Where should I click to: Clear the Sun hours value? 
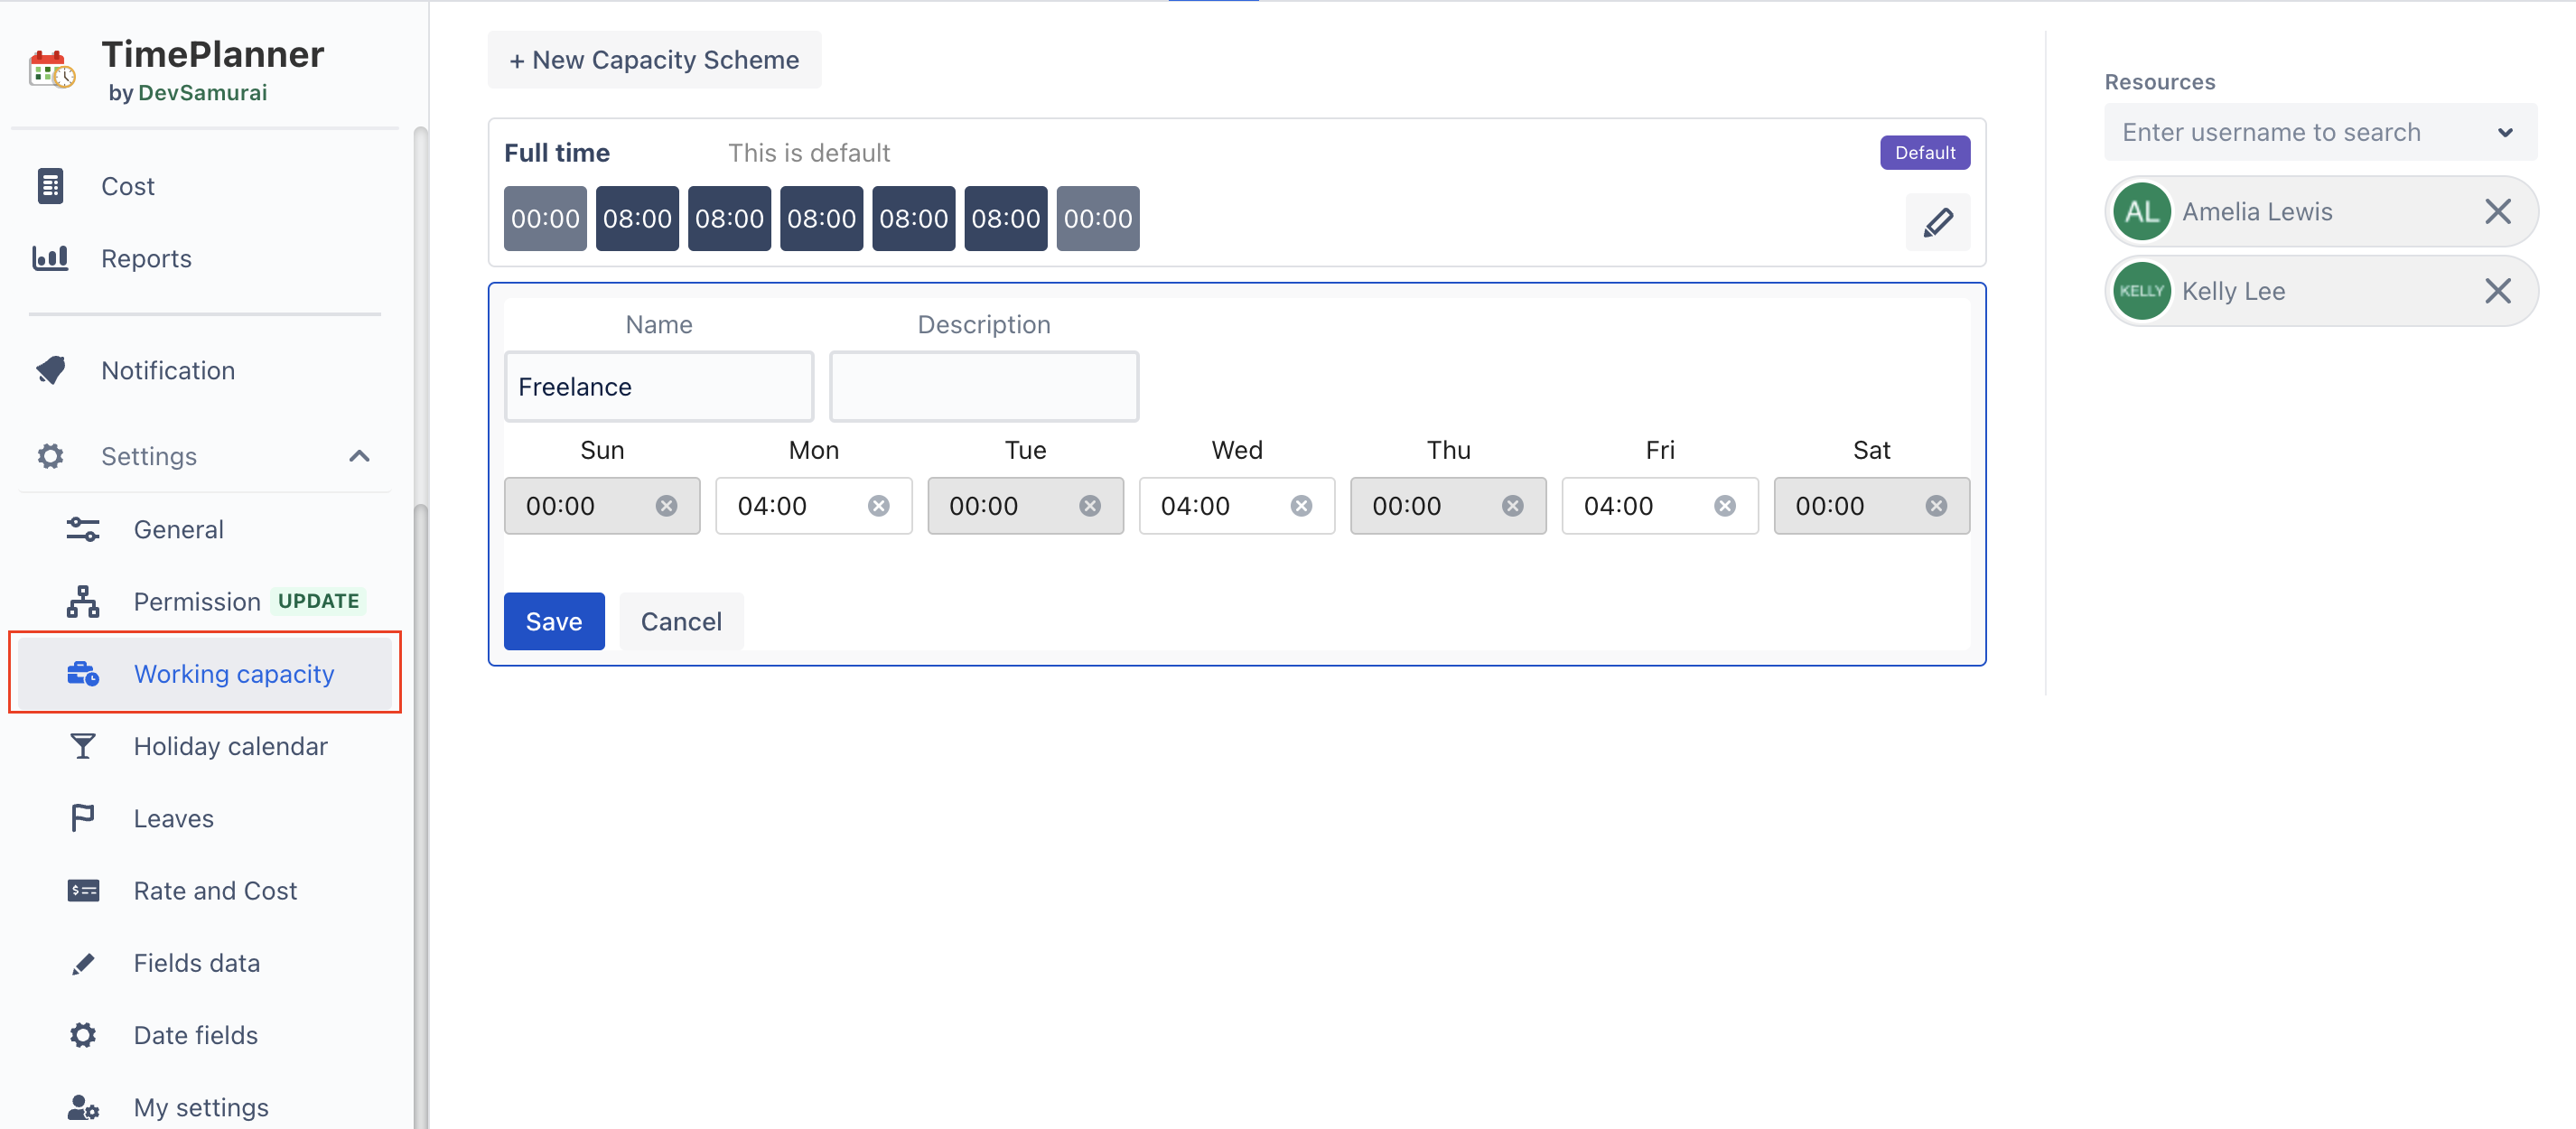pyautogui.click(x=666, y=506)
